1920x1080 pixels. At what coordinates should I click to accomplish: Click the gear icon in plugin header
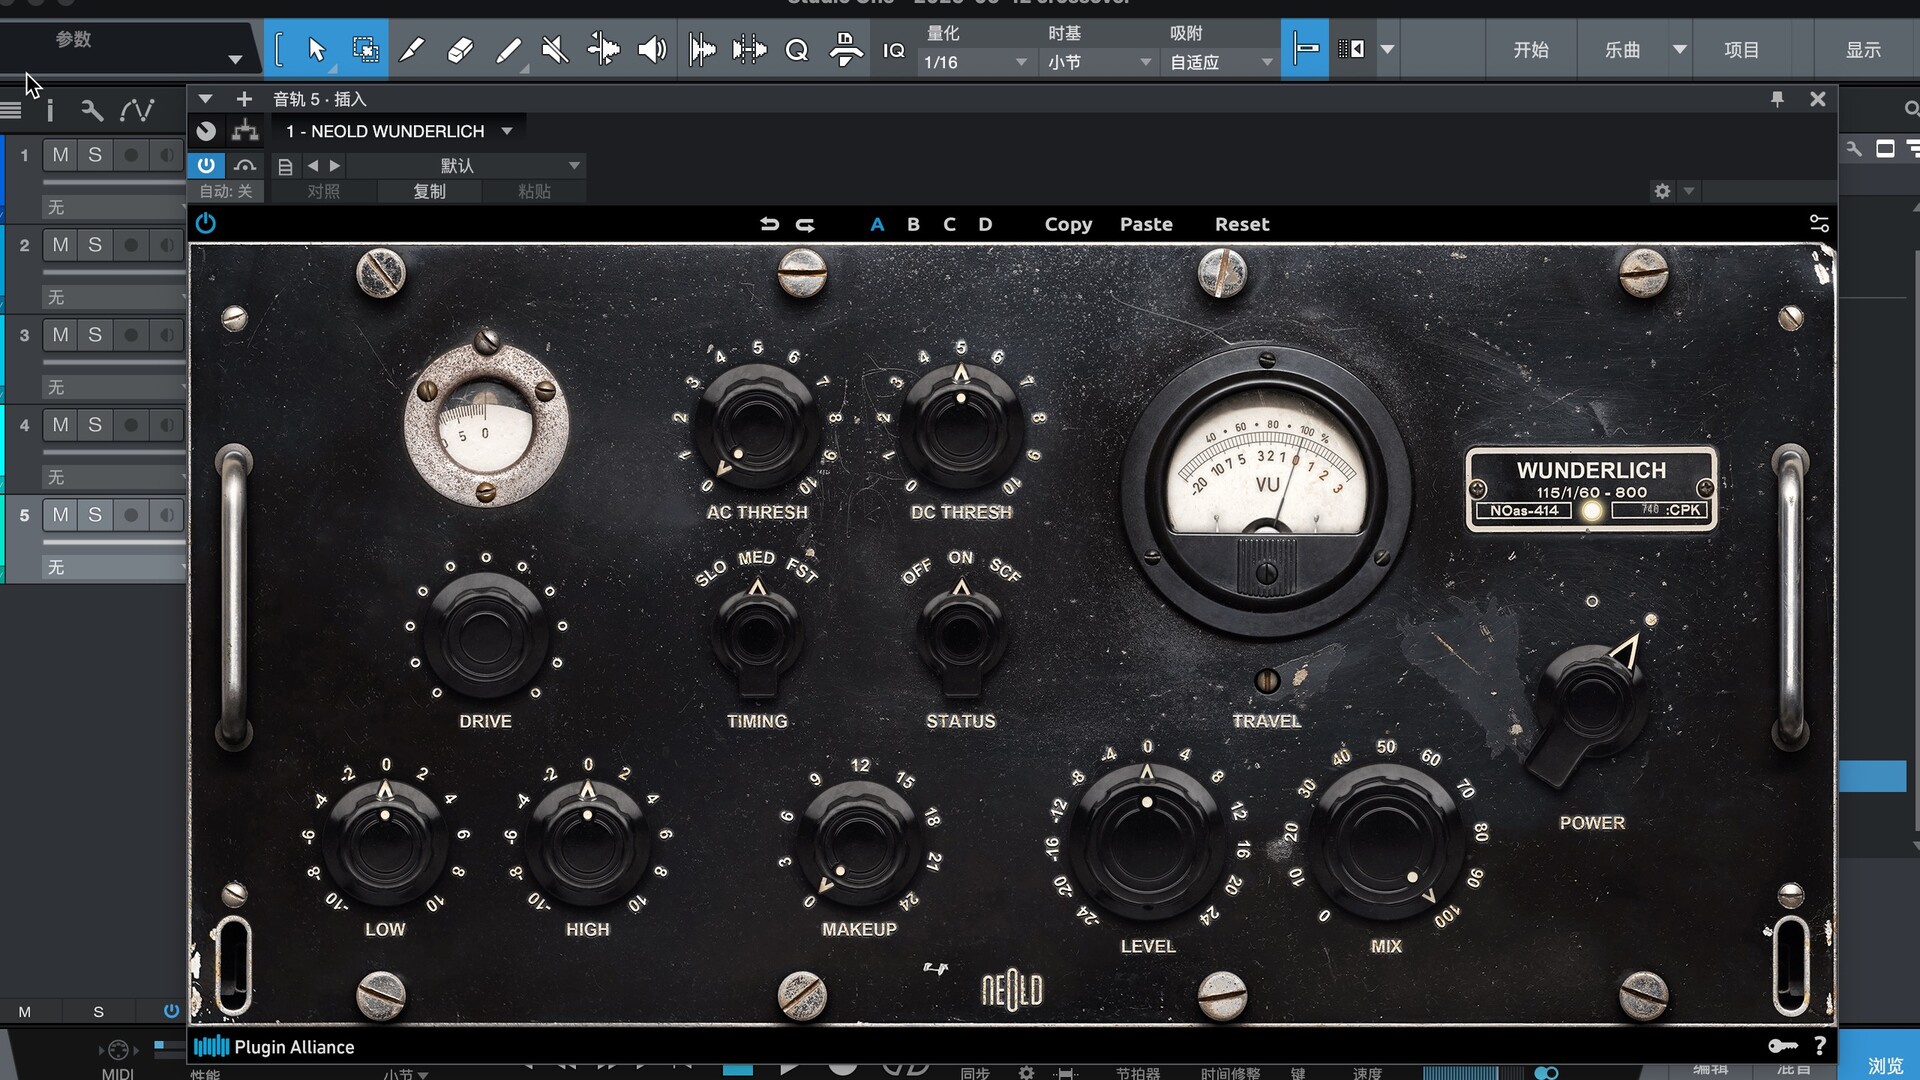click(x=1662, y=191)
